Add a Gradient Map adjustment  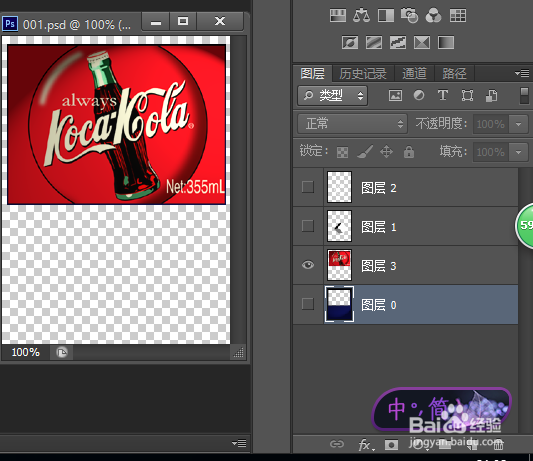446,43
